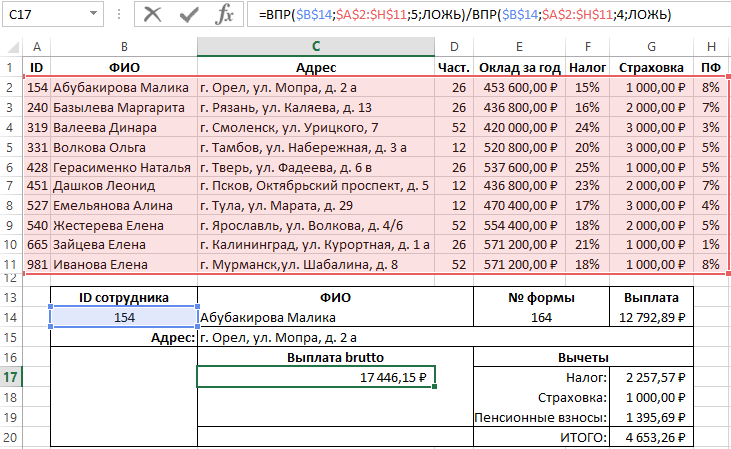Select row 1 header

pos(10,67)
